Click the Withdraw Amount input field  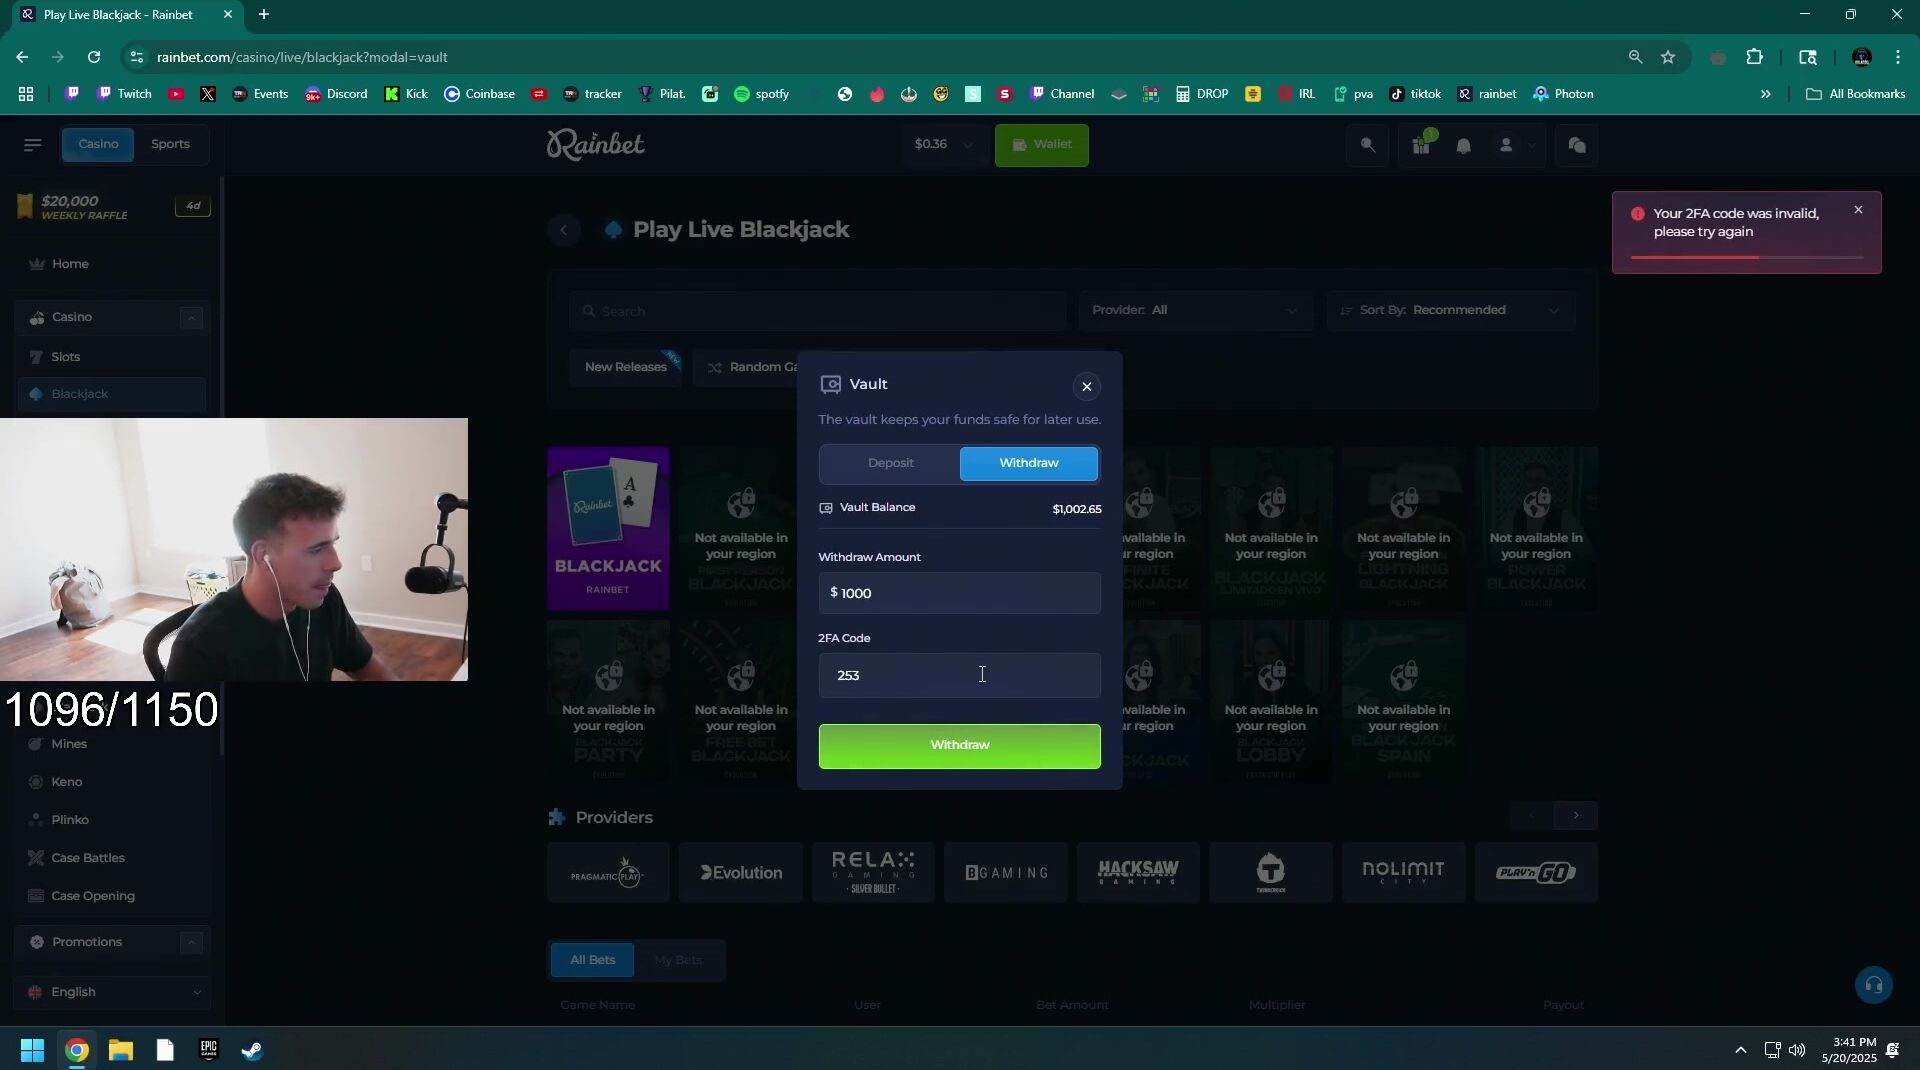[x=959, y=593]
